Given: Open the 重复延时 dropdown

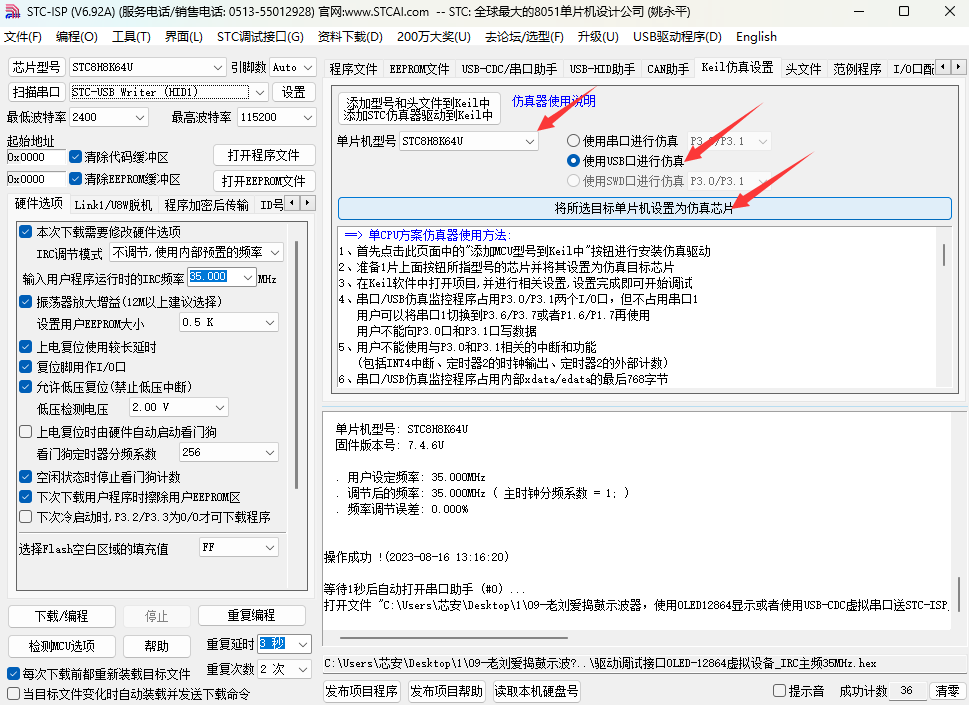Looking at the screenshot, I should point(284,644).
